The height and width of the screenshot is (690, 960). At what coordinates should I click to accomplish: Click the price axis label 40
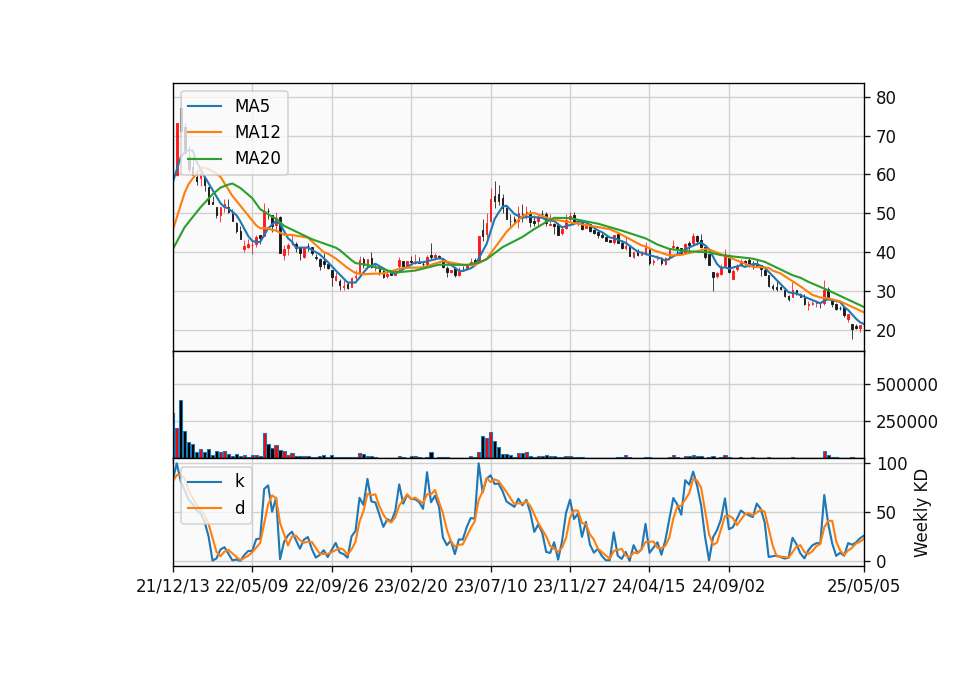pyautogui.click(x=885, y=253)
